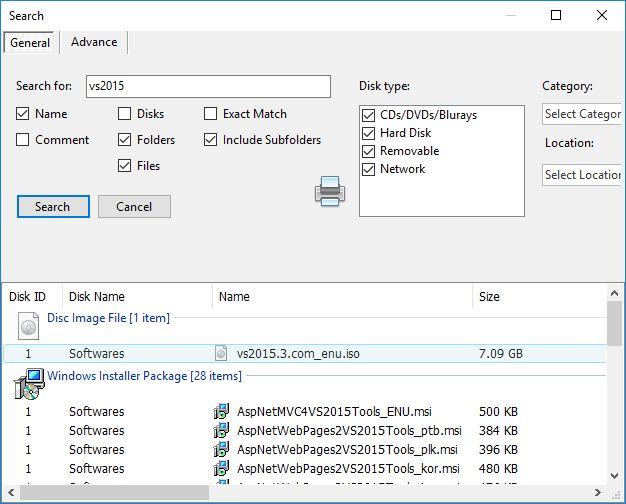This screenshot has width=626, height=504.
Task: Enable the Exact Match checkbox
Action: click(x=211, y=114)
